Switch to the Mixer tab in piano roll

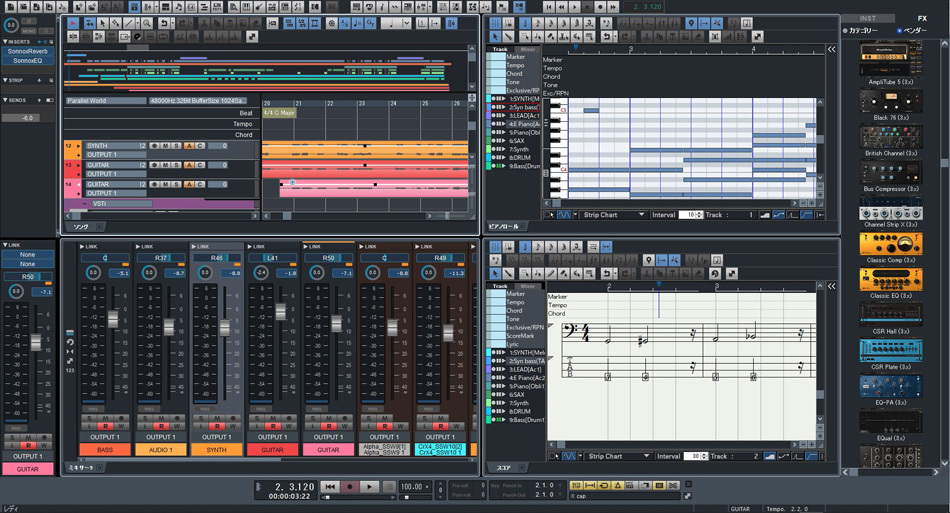(527, 49)
